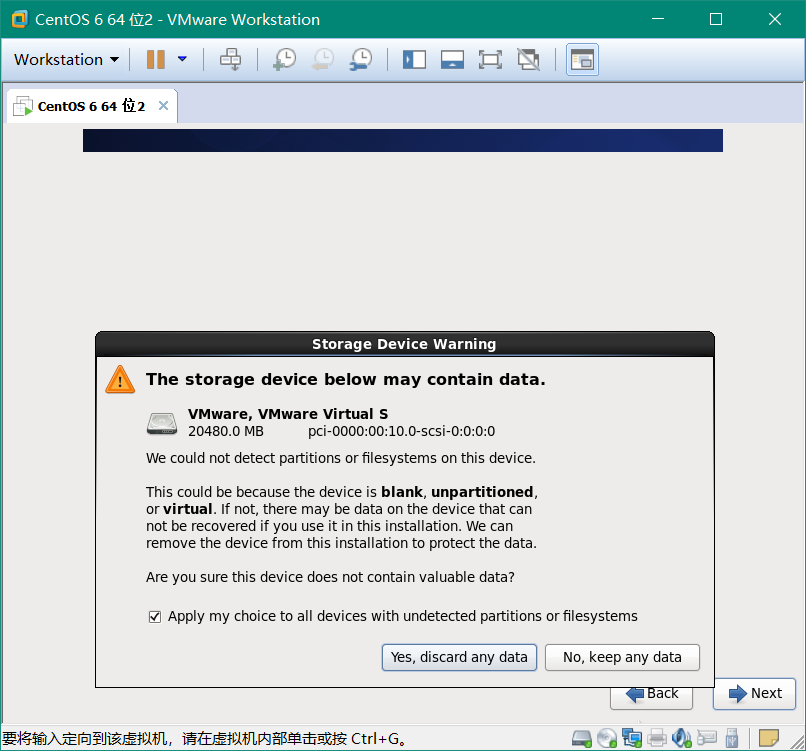Viewport: 806px width, 751px height.
Task: Toggle the thumbnail bar view
Action: pos(452,60)
